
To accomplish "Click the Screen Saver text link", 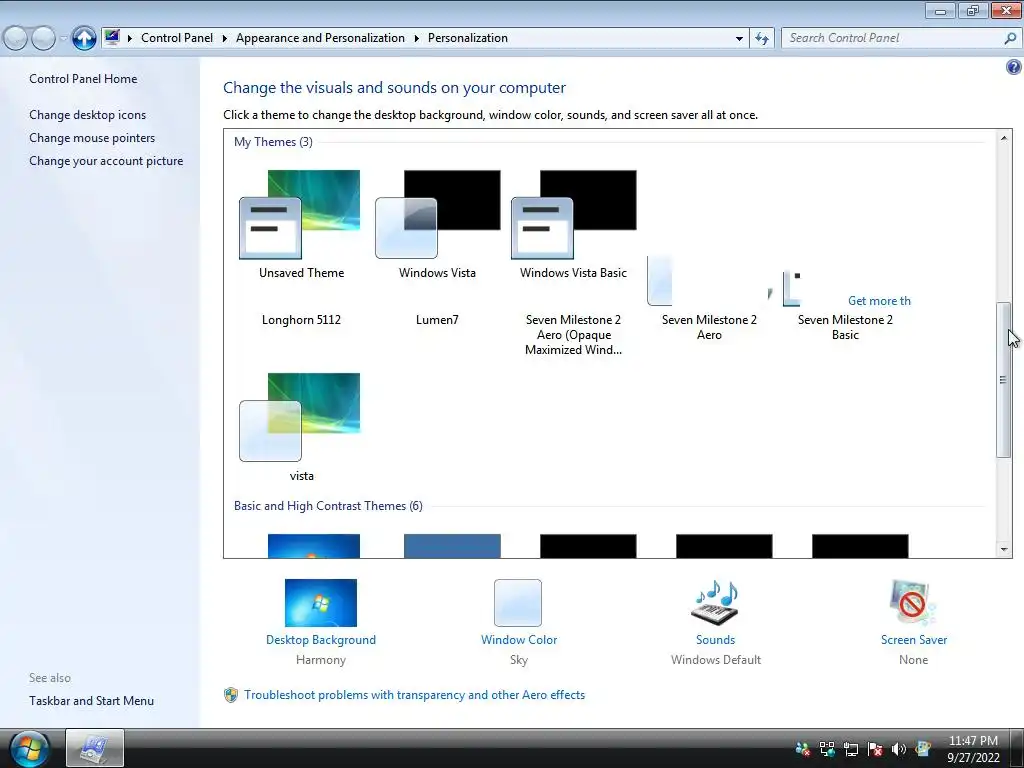I will point(914,640).
